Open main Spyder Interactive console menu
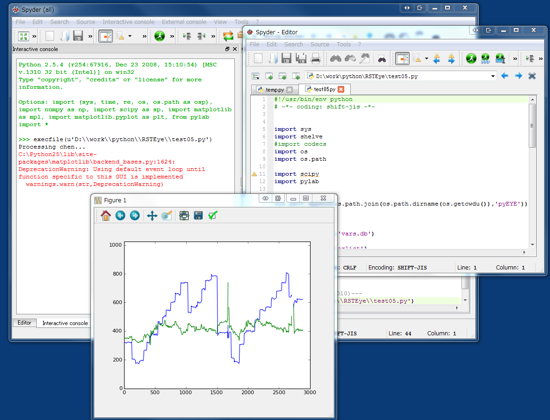 [x=128, y=22]
